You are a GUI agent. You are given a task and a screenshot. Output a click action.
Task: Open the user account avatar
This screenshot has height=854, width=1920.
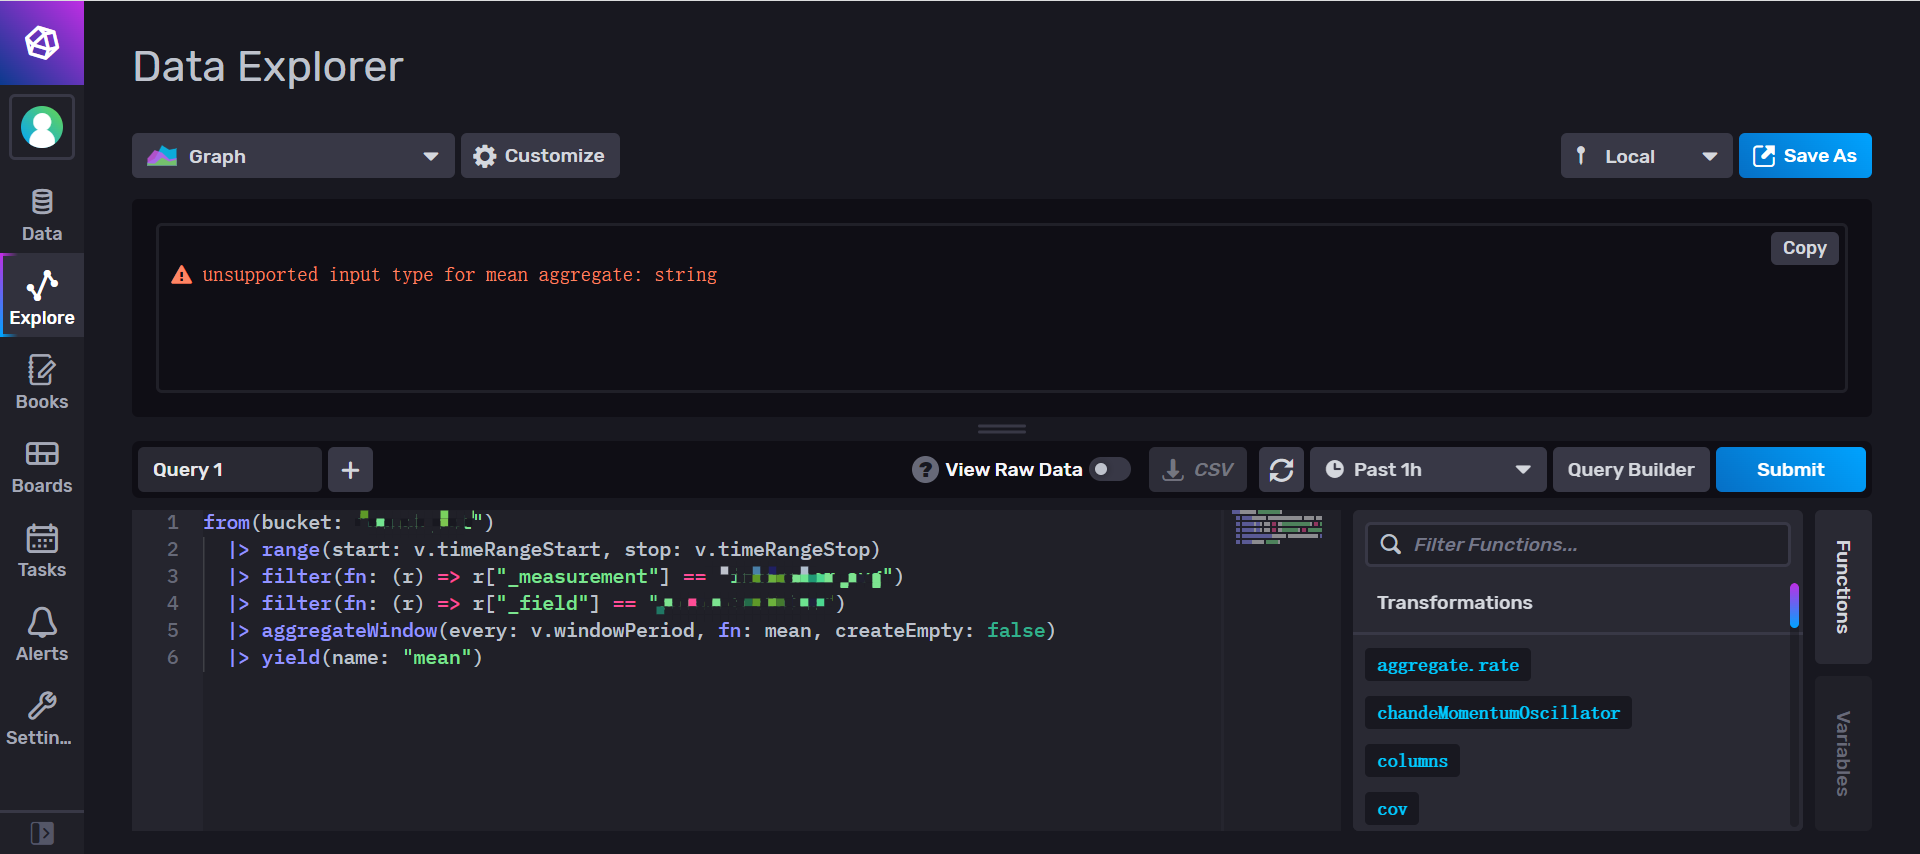click(x=42, y=128)
